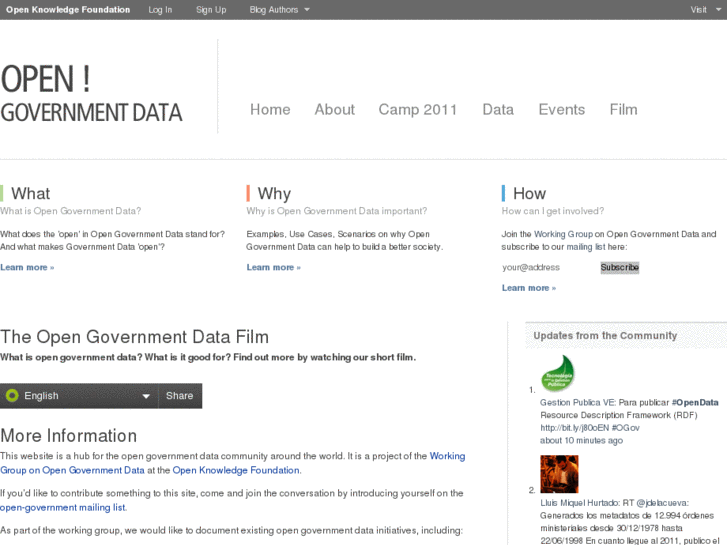This screenshot has height=545, width=727.
Task: Open the open-government mailing list link
Action: 63,508
